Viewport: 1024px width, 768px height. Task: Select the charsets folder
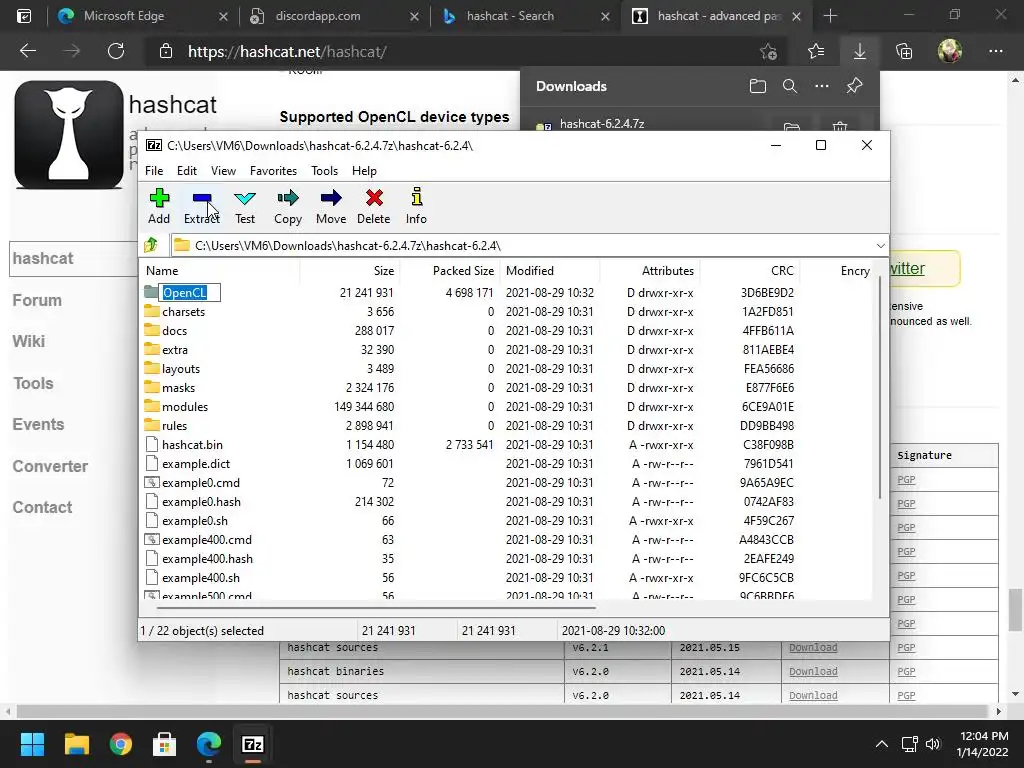click(x=183, y=312)
